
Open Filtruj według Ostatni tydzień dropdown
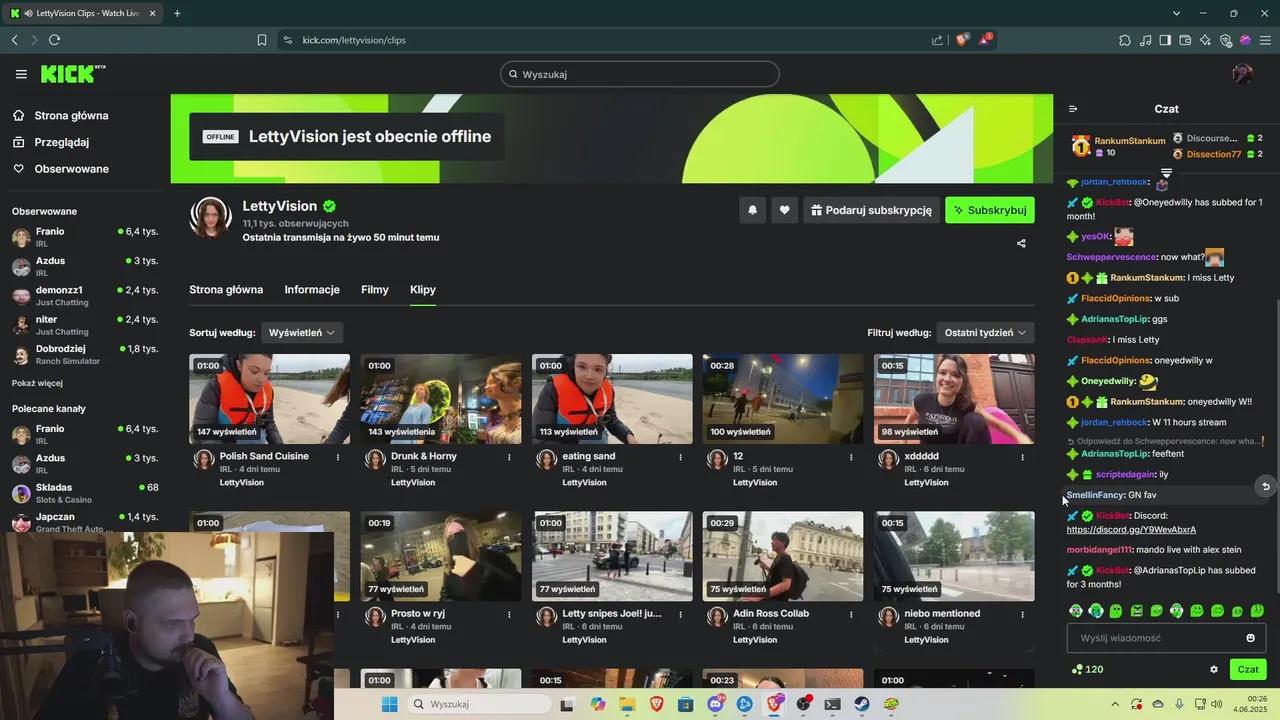tap(985, 332)
